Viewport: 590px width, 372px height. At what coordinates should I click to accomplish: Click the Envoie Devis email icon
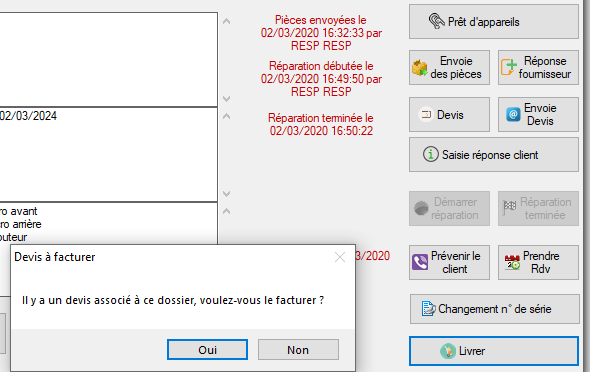pyautogui.click(x=513, y=114)
